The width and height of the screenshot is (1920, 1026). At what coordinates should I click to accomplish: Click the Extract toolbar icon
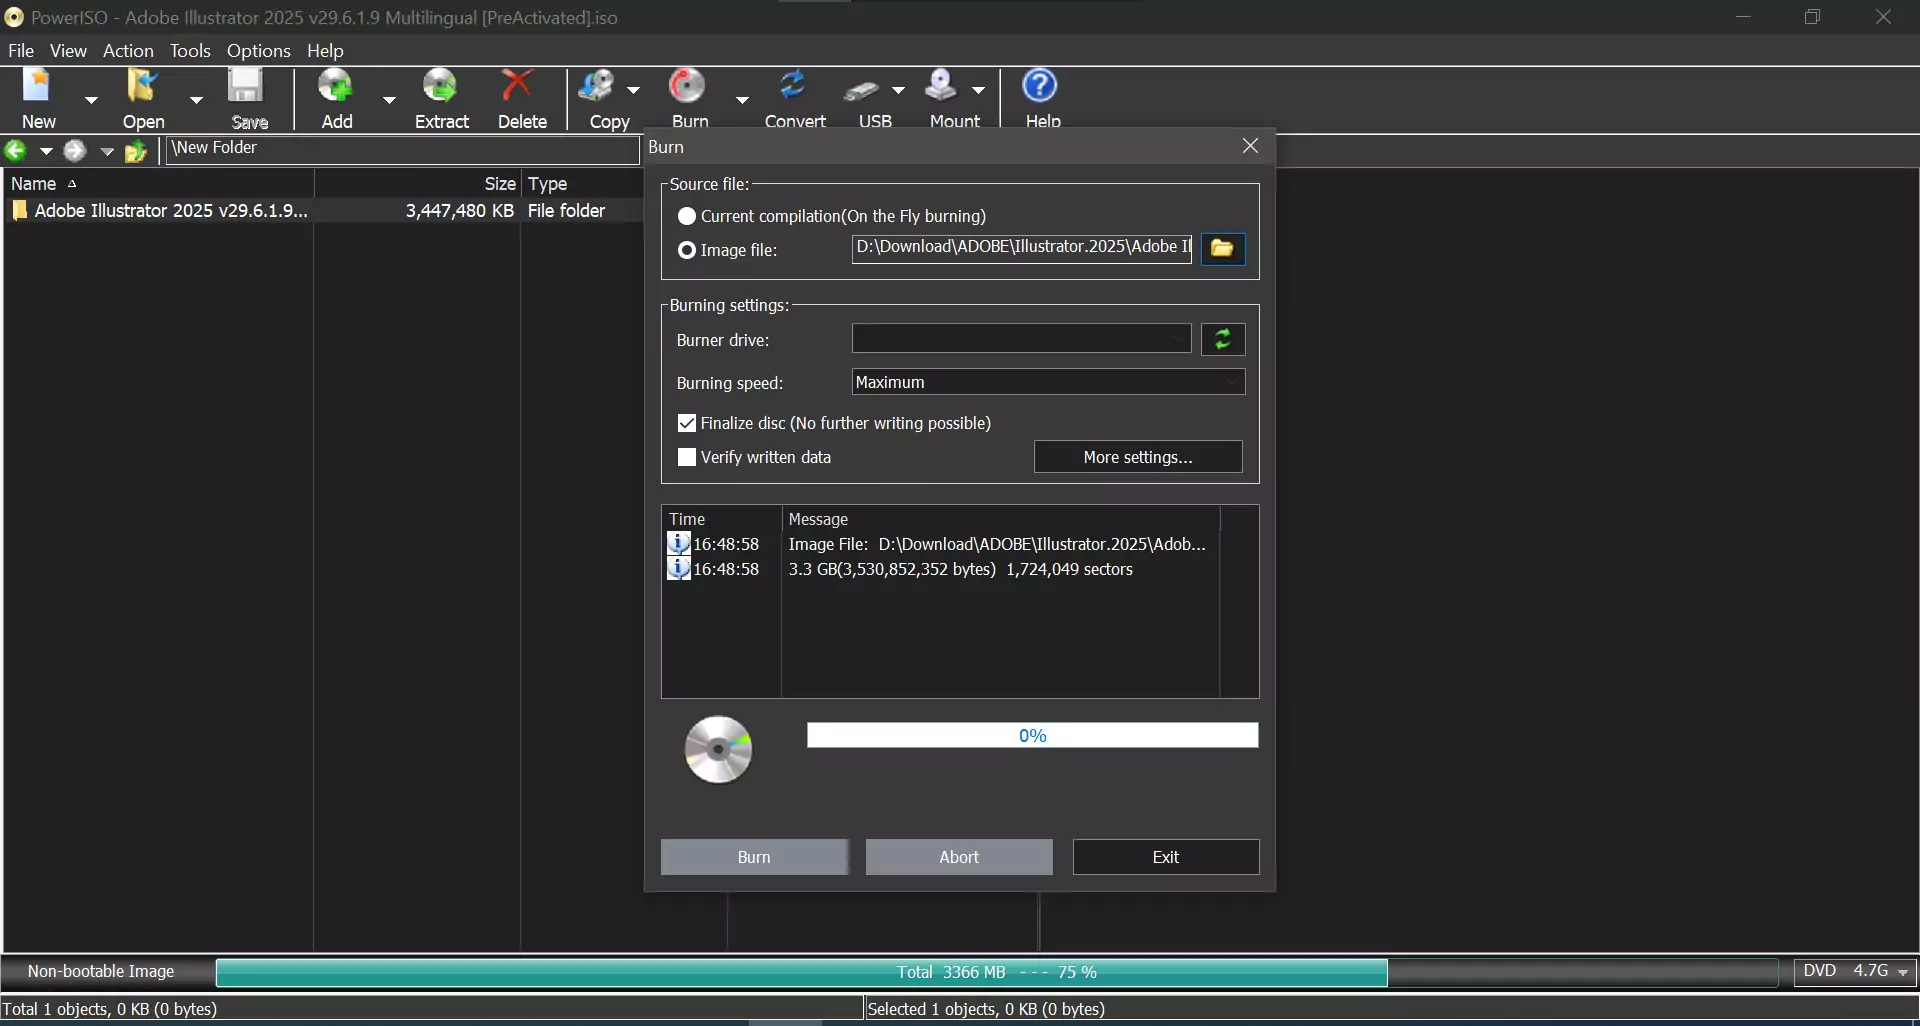click(440, 88)
